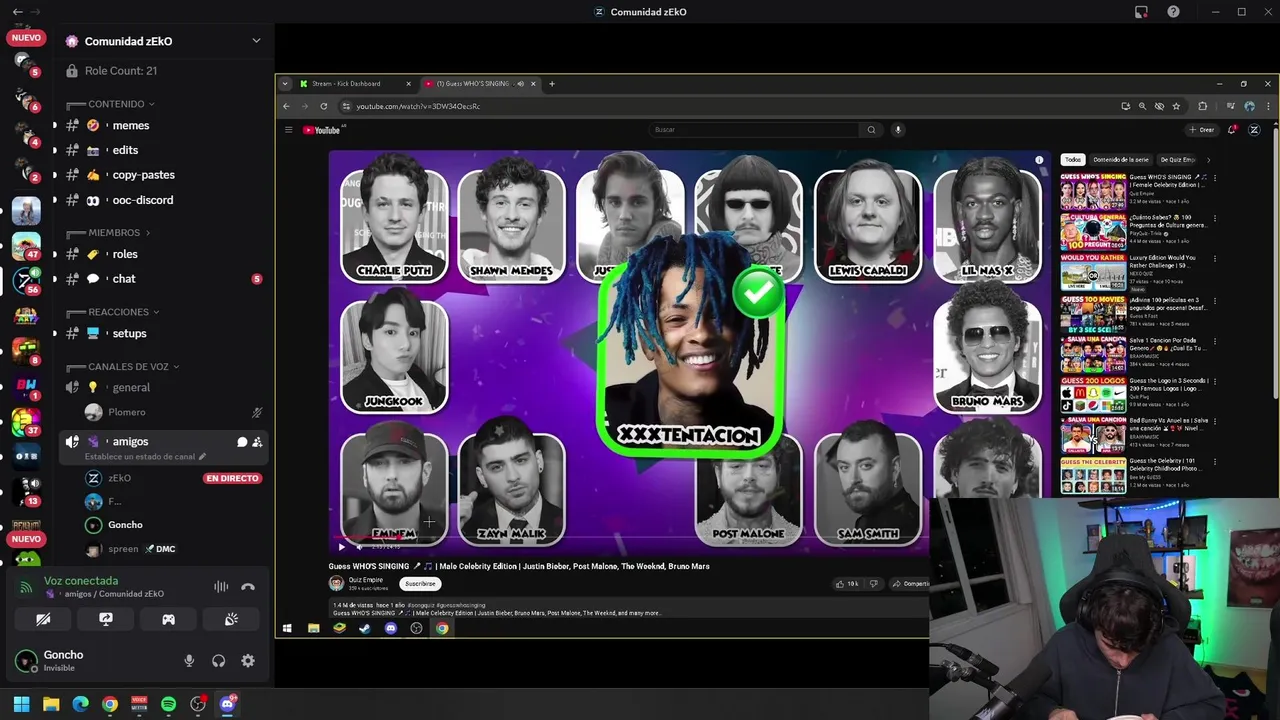Open the ooc-discord channel
This screenshot has height=720, width=1280.
163,200
